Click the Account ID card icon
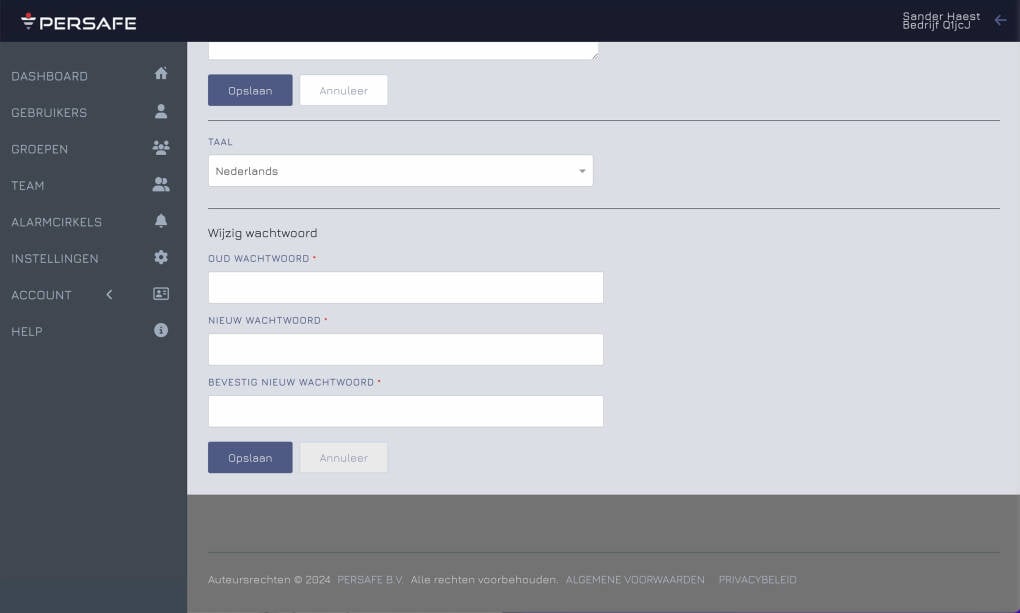The width and height of the screenshot is (1020, 613). (161, 293)
